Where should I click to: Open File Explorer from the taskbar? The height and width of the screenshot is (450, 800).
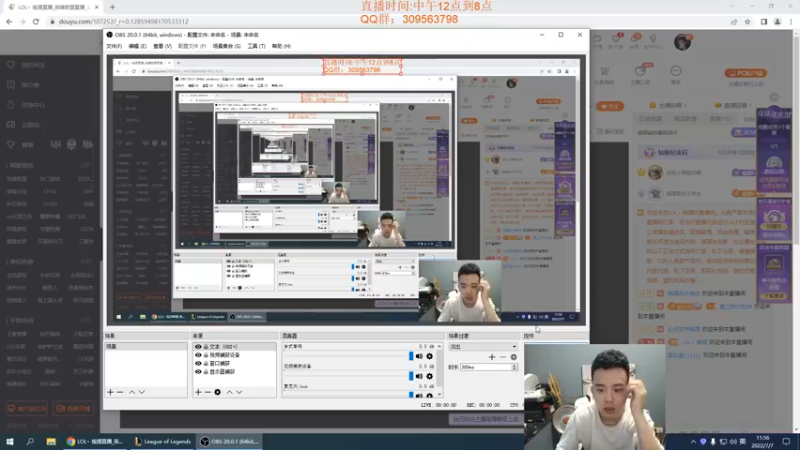[51, 441]
